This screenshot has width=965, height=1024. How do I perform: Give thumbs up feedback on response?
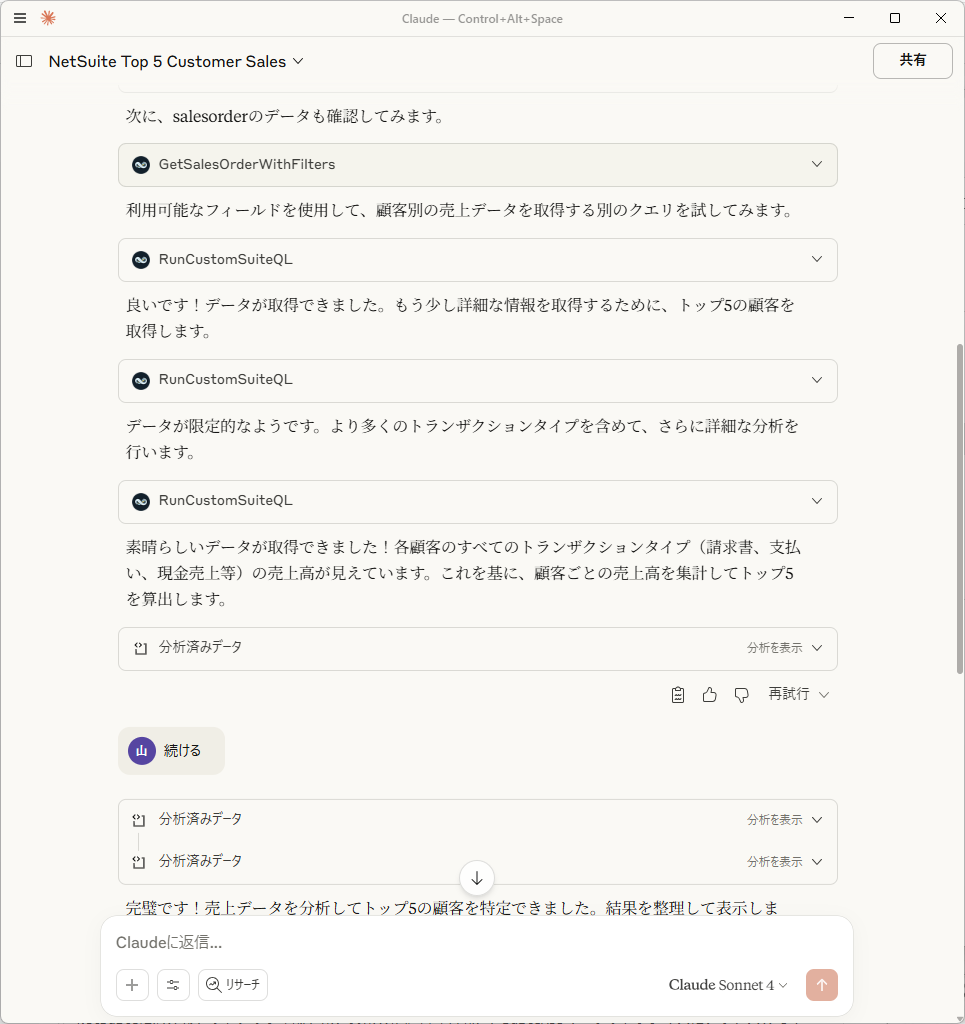click(710, 695)
